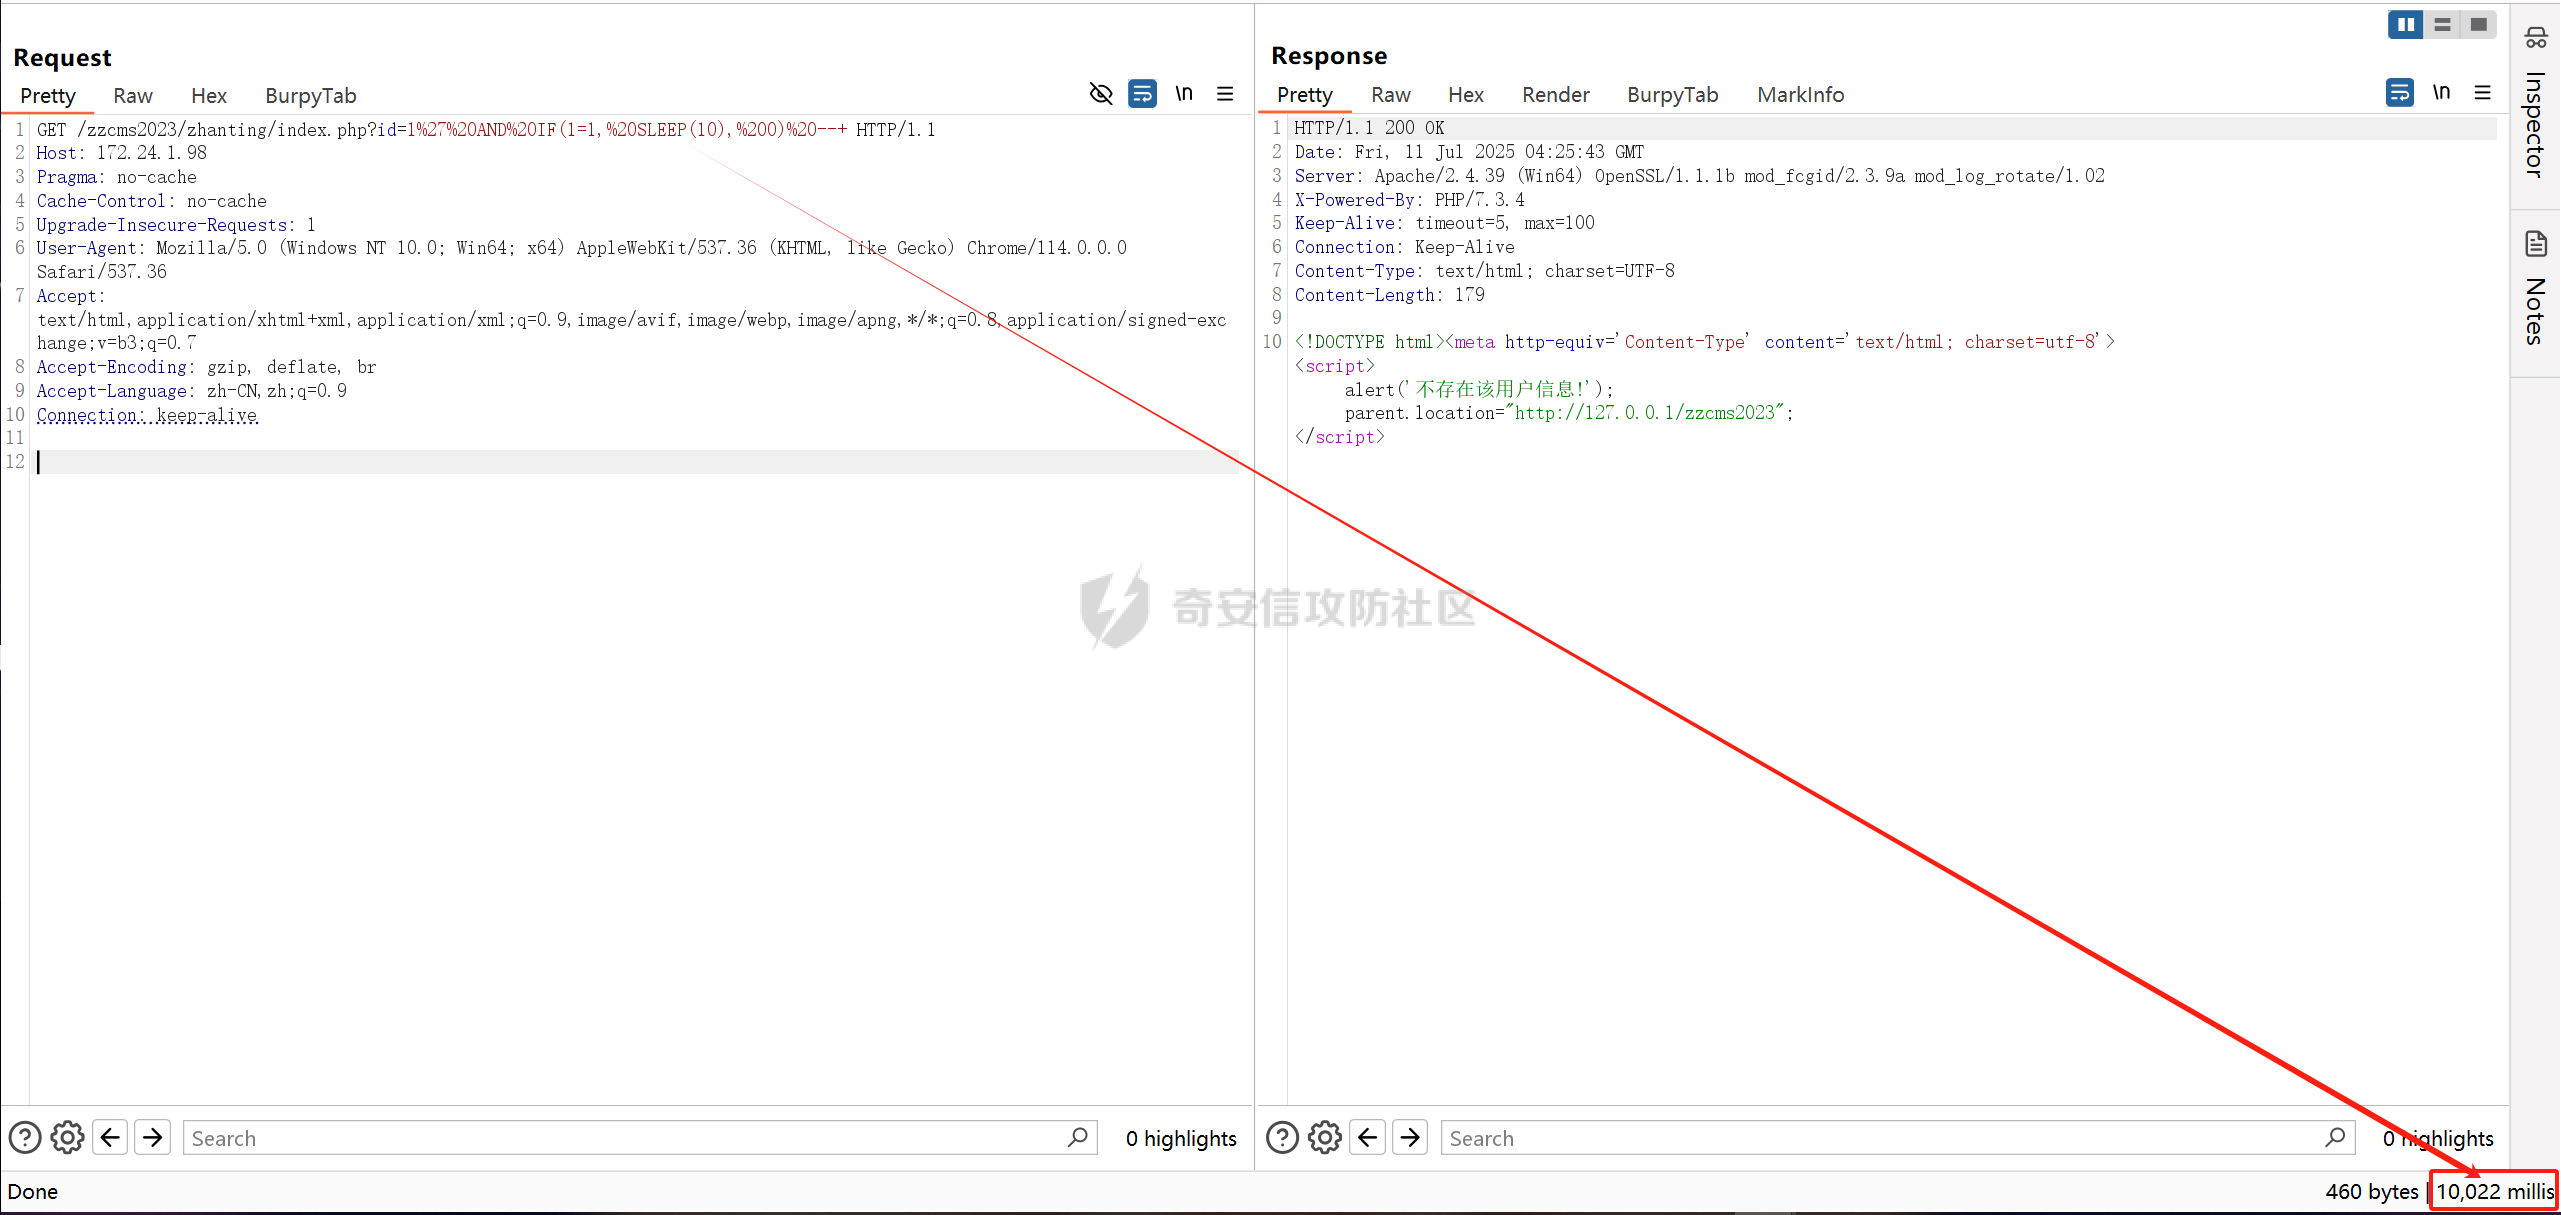
Task: Click the Server: Apache response header line
Action: (1700, 176)
